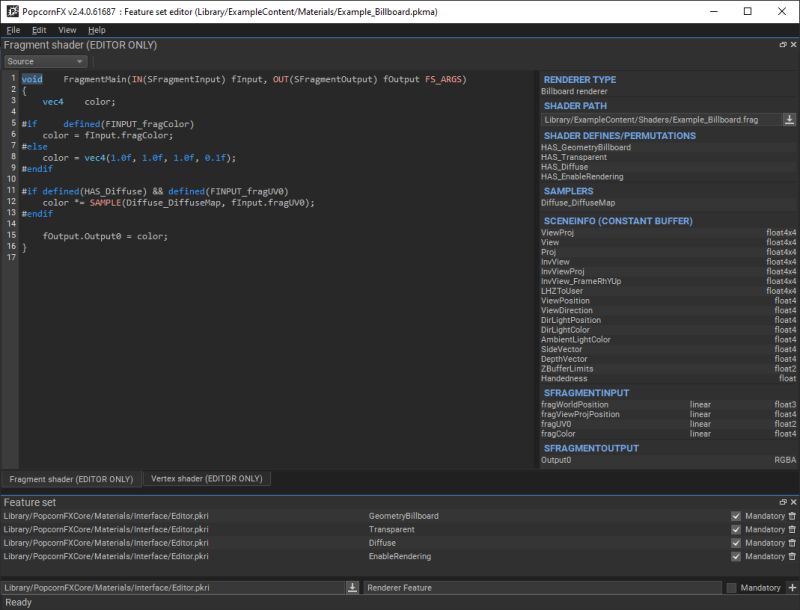Click the EnableRendering feature name
Viewport: 800px width, 610px height.
click(x=399, y=556)
